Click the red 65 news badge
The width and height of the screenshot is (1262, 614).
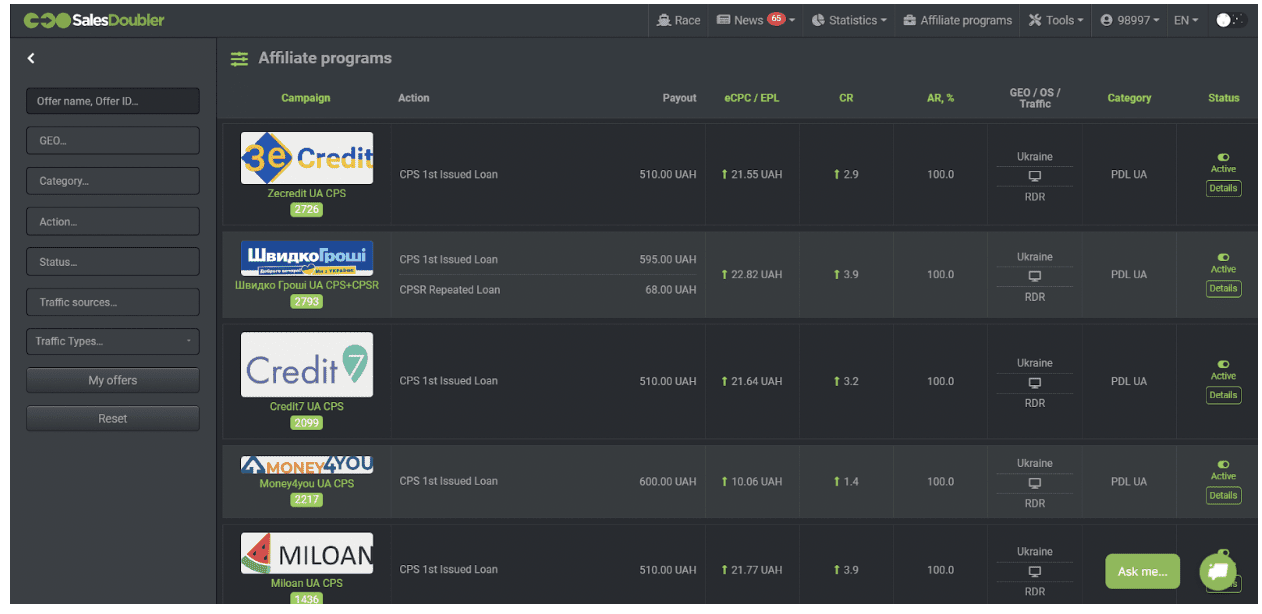coord(776,18)
